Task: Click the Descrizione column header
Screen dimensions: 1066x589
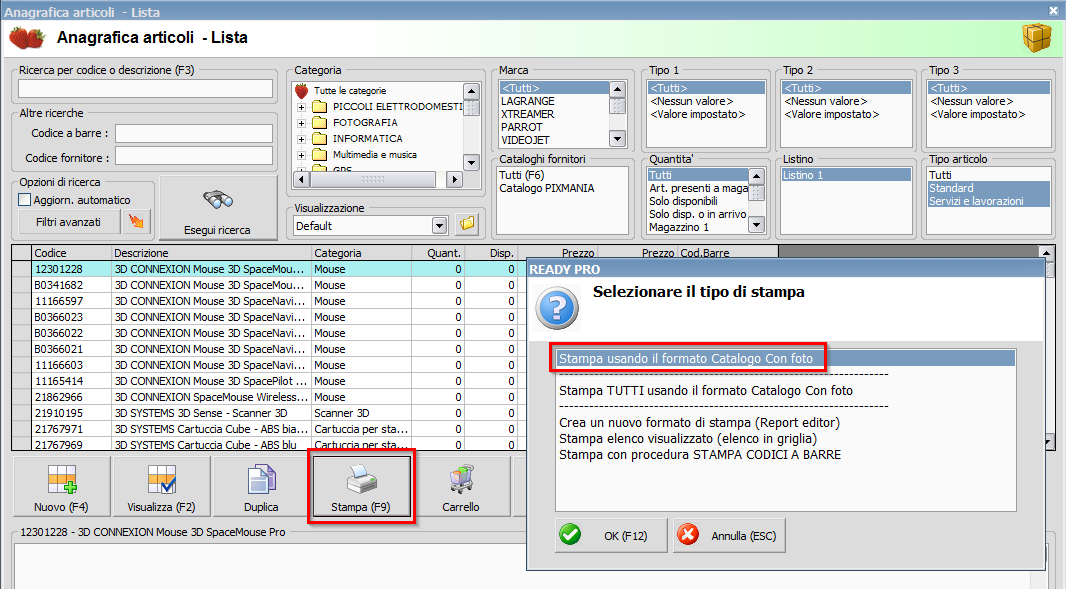Action: coord(212,253)
